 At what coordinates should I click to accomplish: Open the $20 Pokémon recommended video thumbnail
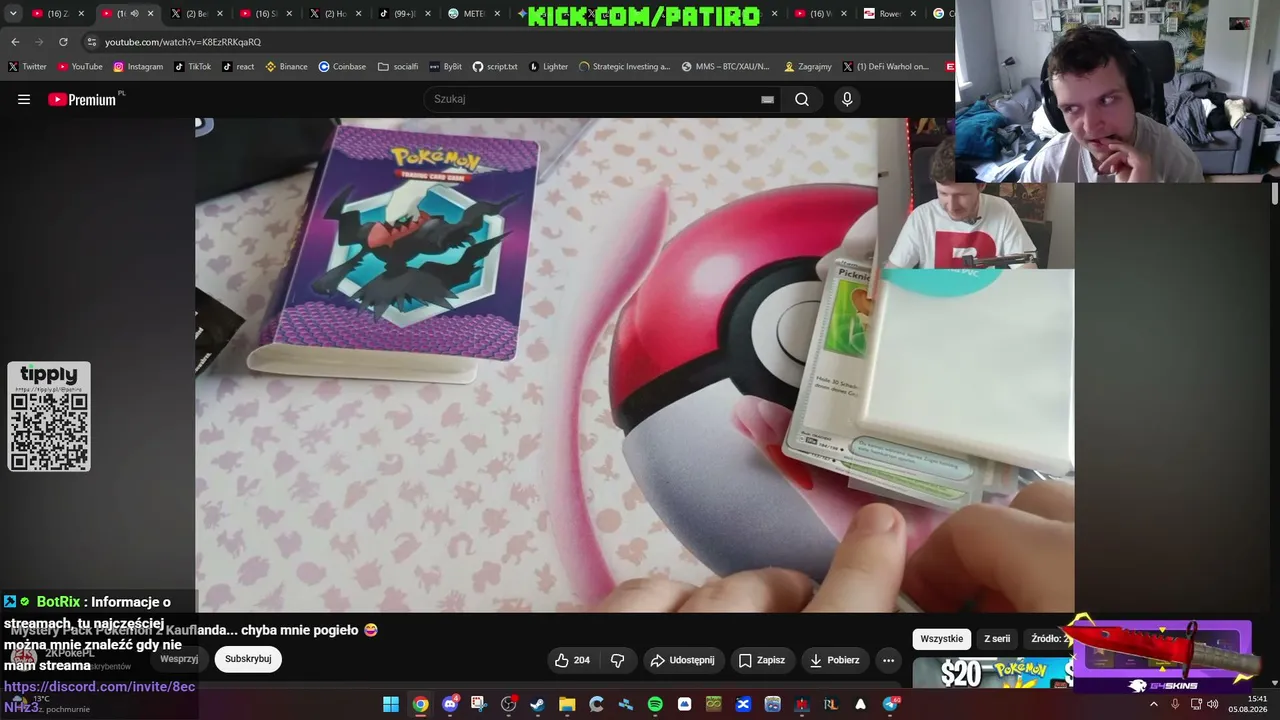click(x=993, y=673)
